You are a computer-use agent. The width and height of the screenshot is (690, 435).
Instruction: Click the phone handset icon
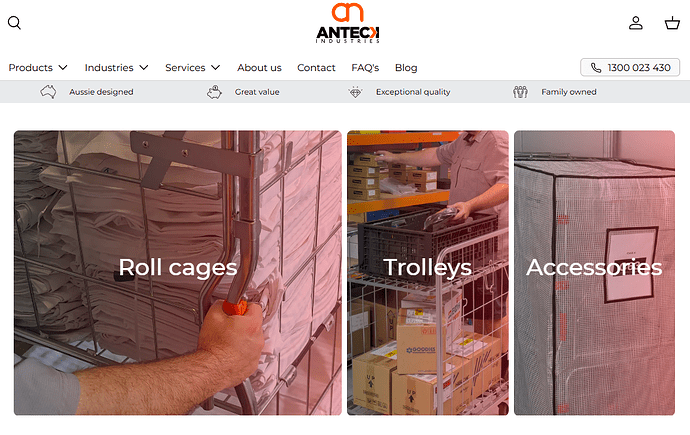(x=596, y=68)
